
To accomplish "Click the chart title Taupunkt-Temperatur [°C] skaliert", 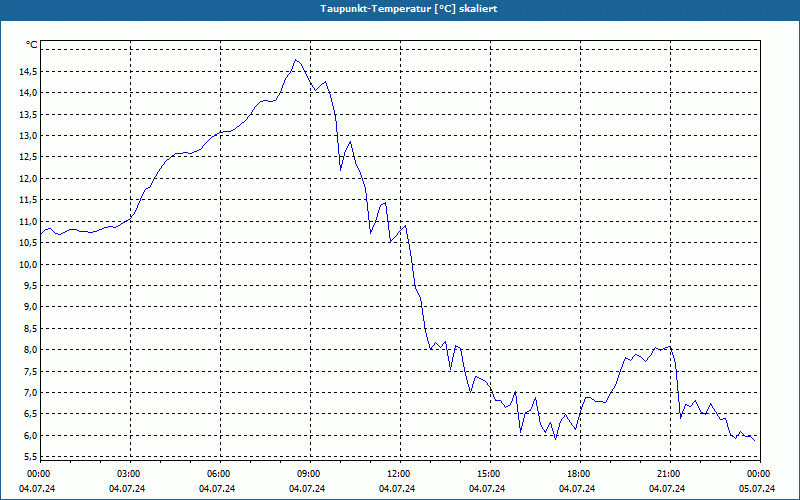I will point(409,9).
